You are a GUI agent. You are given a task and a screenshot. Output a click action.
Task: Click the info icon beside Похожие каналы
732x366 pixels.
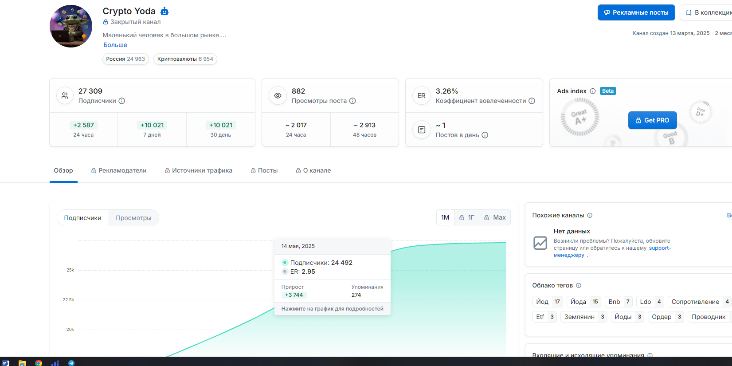590,216
